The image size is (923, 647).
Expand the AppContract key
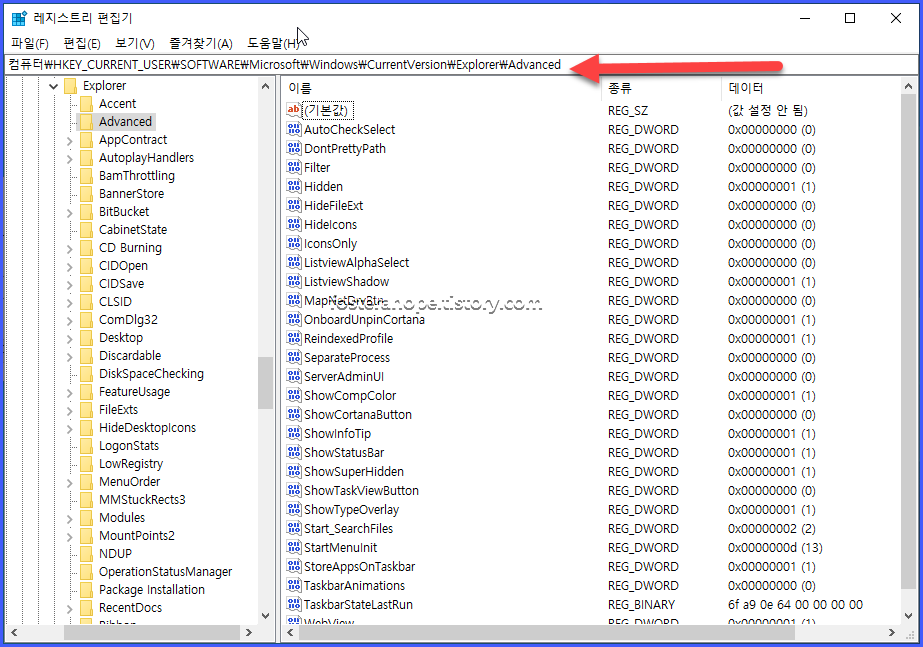(x=69, y=141)
